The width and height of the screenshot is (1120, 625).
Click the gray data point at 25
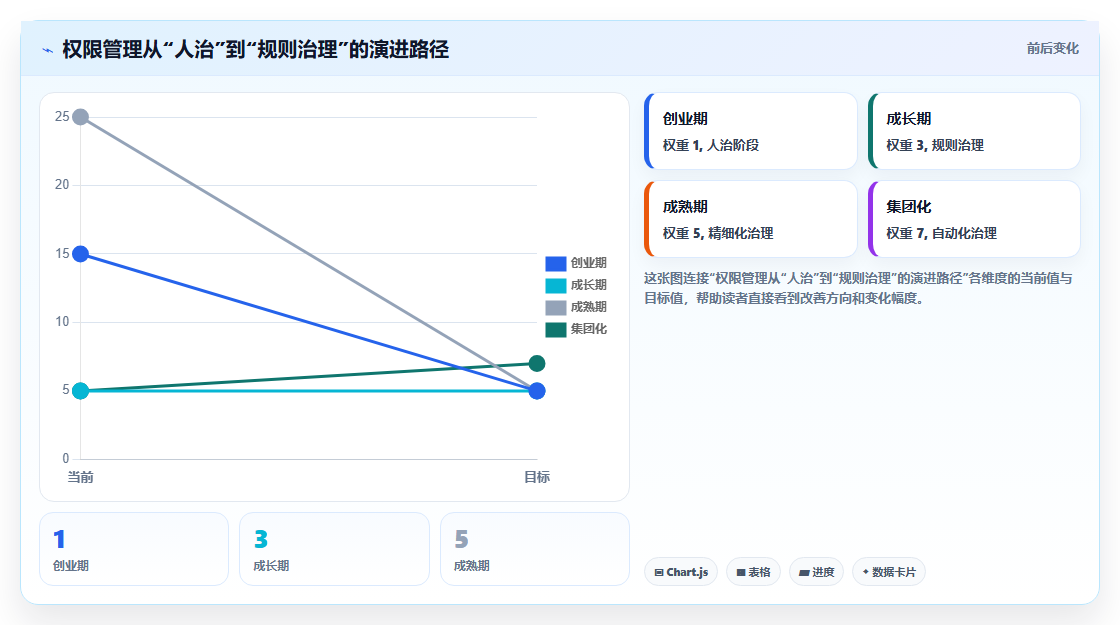point(81,116)
